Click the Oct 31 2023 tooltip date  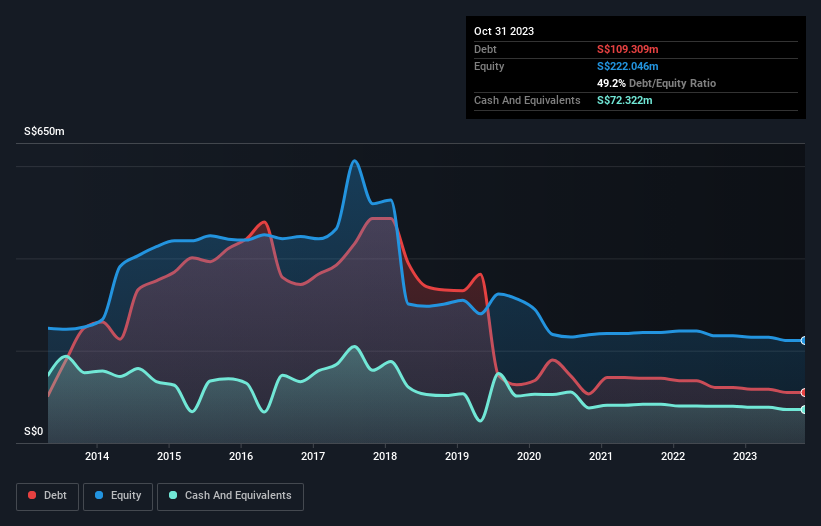click(504, 31)
